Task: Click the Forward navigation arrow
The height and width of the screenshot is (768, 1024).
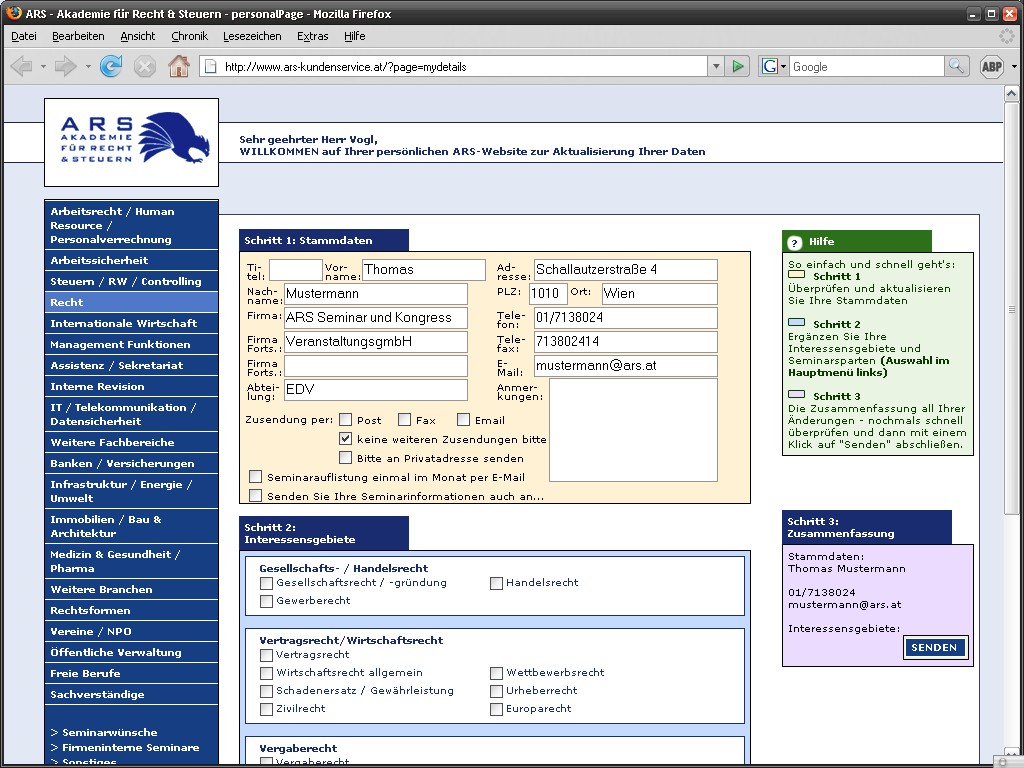Action: 65,67
